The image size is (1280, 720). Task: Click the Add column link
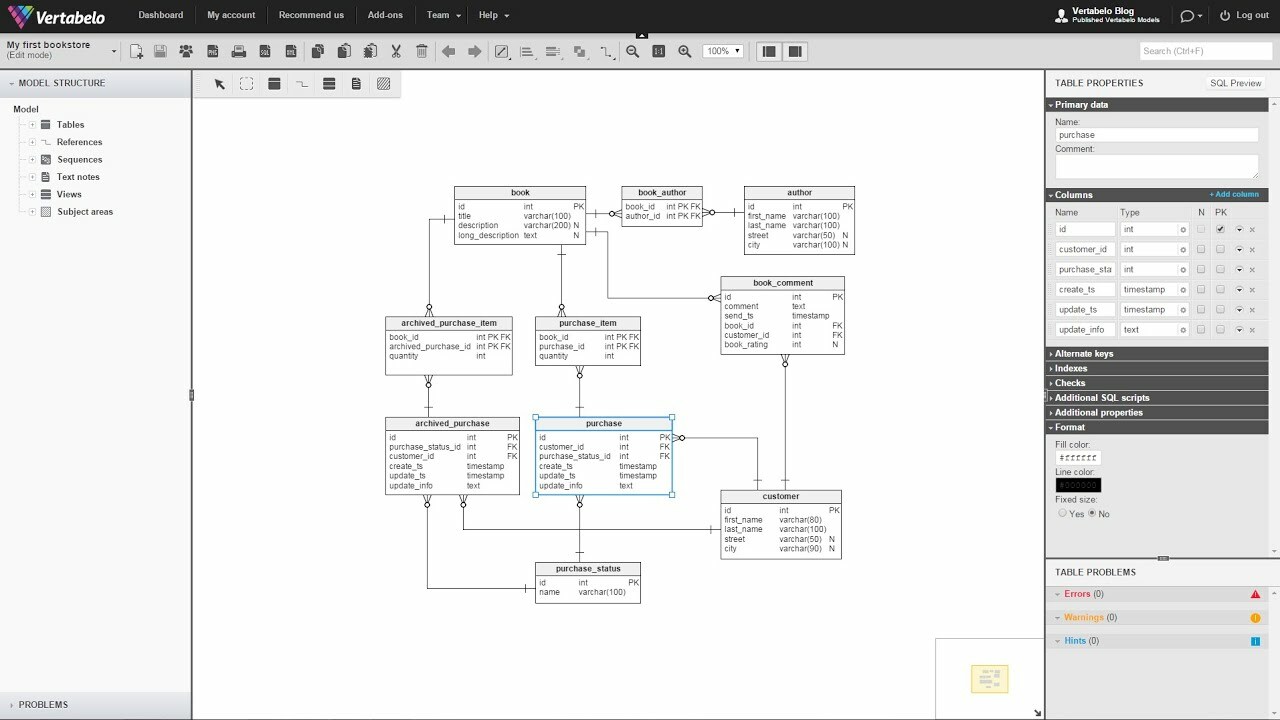tap(1234, 195)
